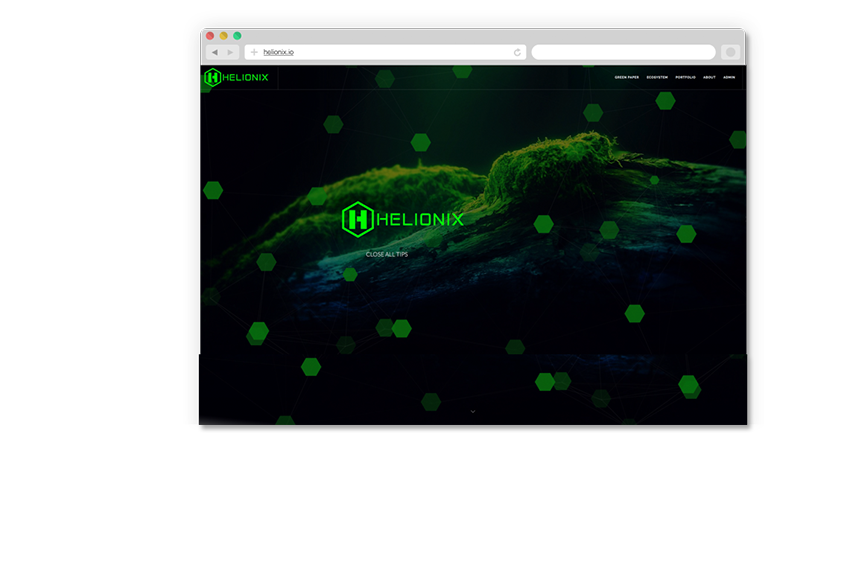
Task: Click the empty browser search field
Action: click(x=623, y=52)
